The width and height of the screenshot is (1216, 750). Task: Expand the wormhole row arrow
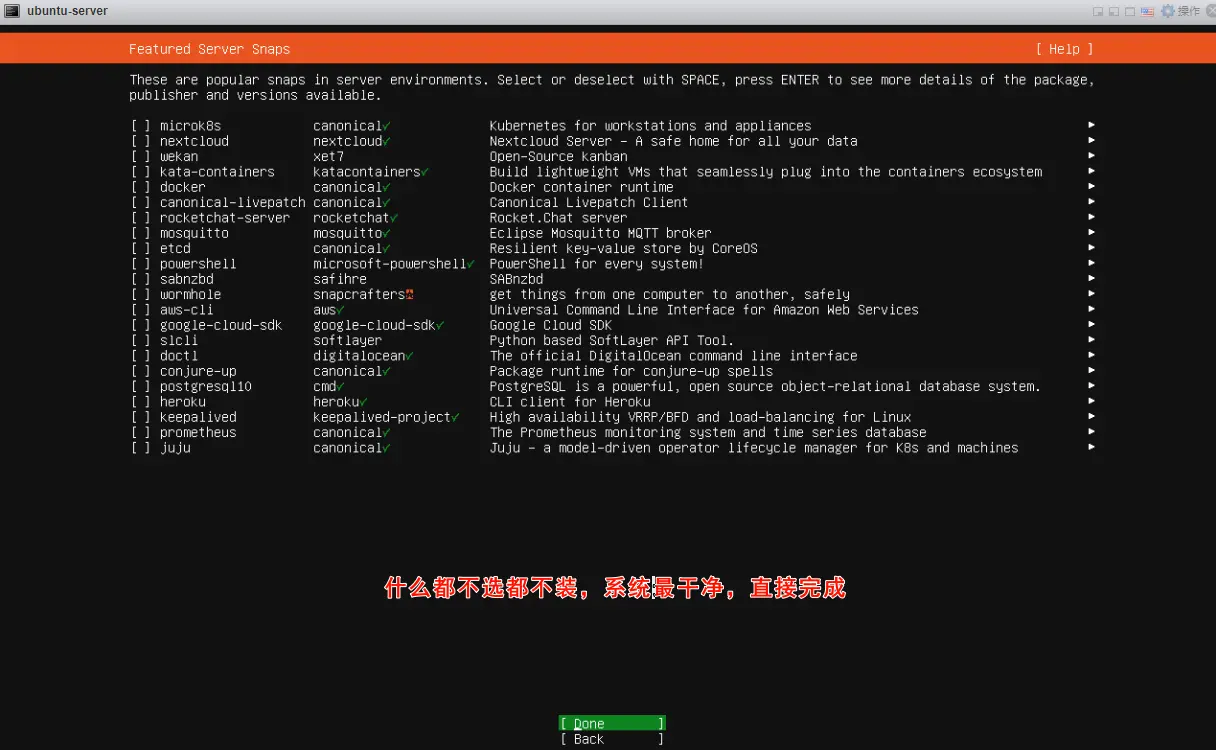1091,295
